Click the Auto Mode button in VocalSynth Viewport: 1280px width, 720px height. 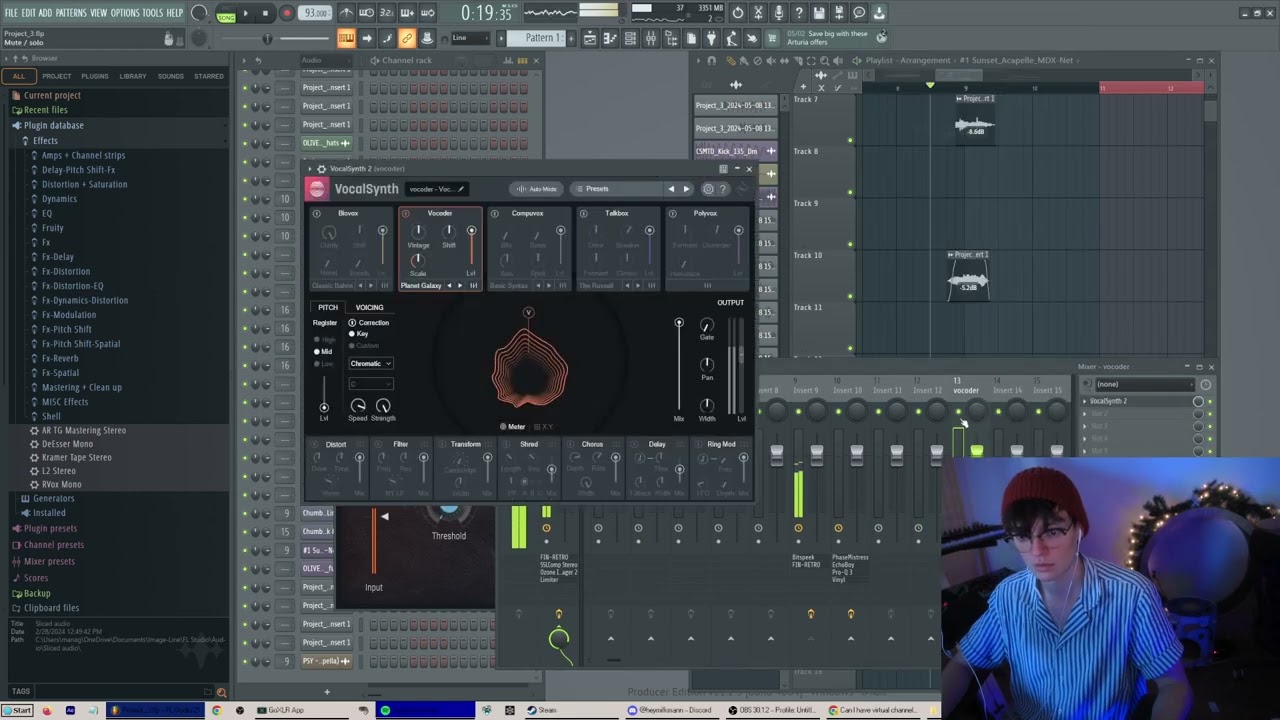[537, 189]
